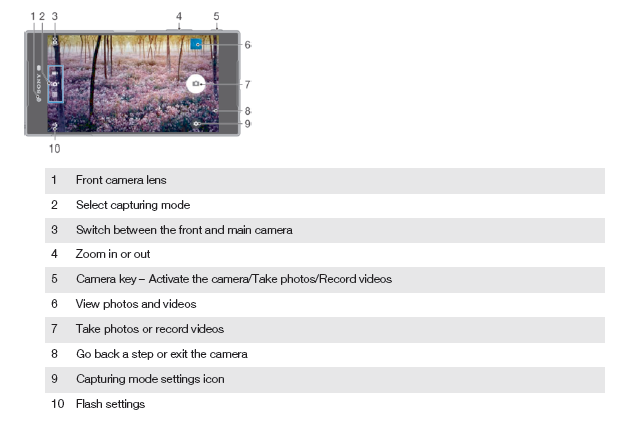Click 'Capturing mode settings icon' legend row
This screenshot has height=426, width=629.
click(x=325, y=379)
